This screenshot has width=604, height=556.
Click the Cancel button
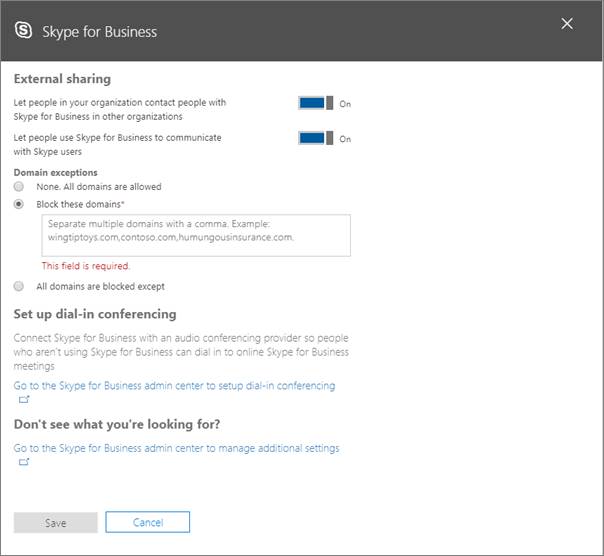[148, 522]
